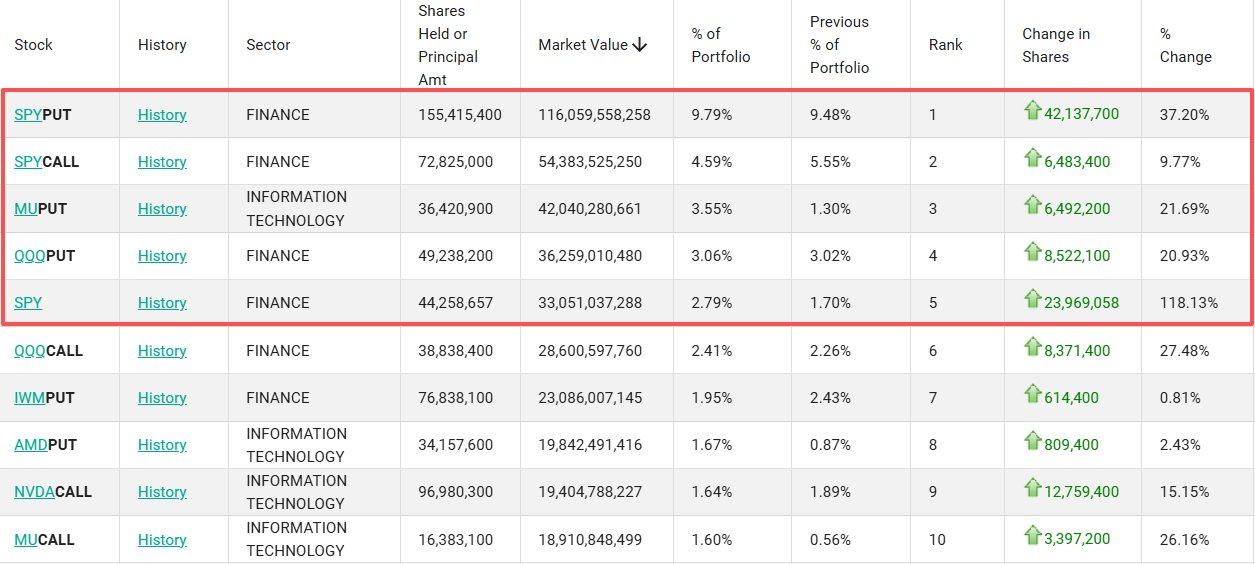Select market value 28,600,597,760
Image resolution: width=1255 pixels, height=564 pixels.
(590, 351)
